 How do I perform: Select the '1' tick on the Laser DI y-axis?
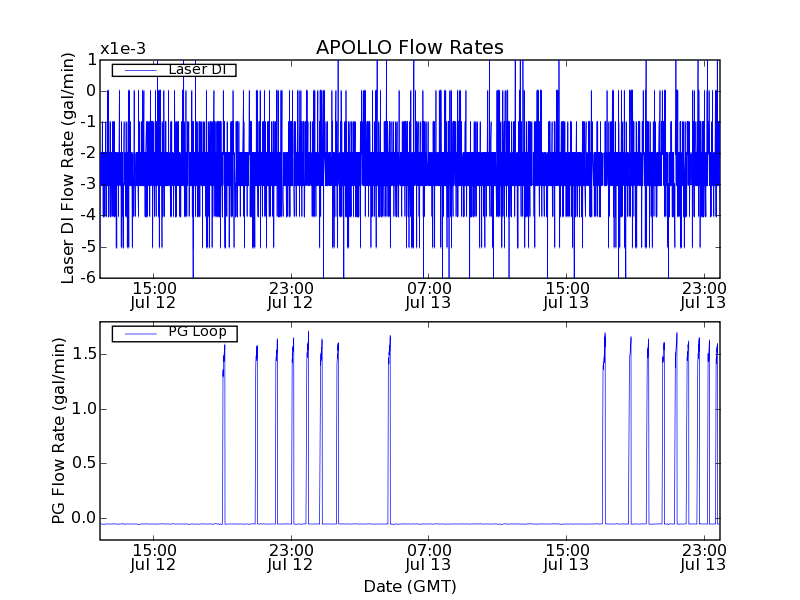pos(92,60)
